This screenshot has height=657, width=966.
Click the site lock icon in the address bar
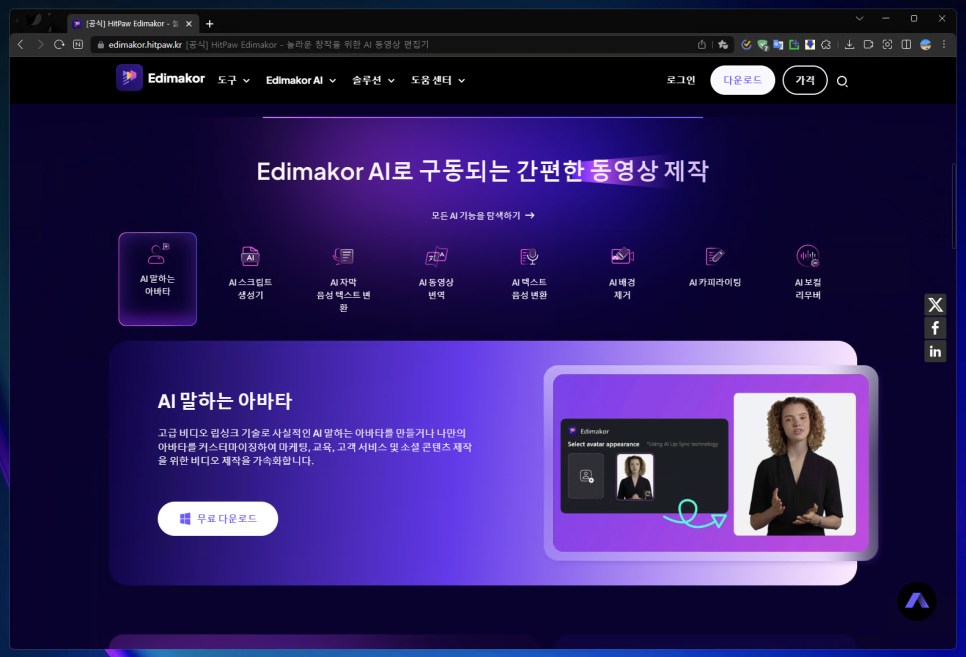pyautogui.click(x=100, y=44)
